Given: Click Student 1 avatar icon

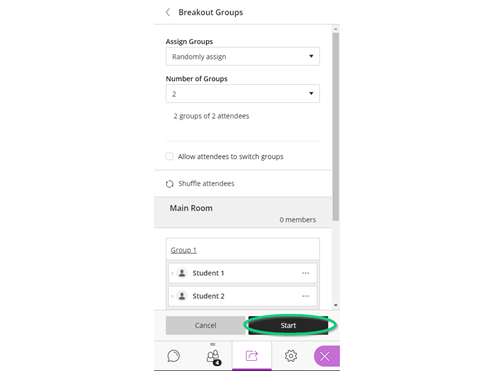Looking at the screenshot, I should point(182,273).
